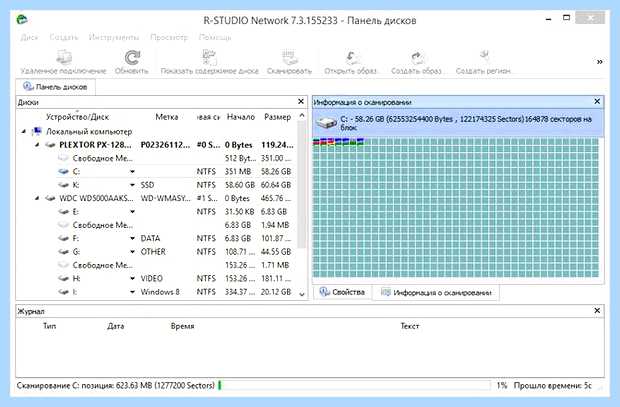Click the R-Studio application logo icon
The width and height of the screenshot is (620, 407).
click(22, 19)
